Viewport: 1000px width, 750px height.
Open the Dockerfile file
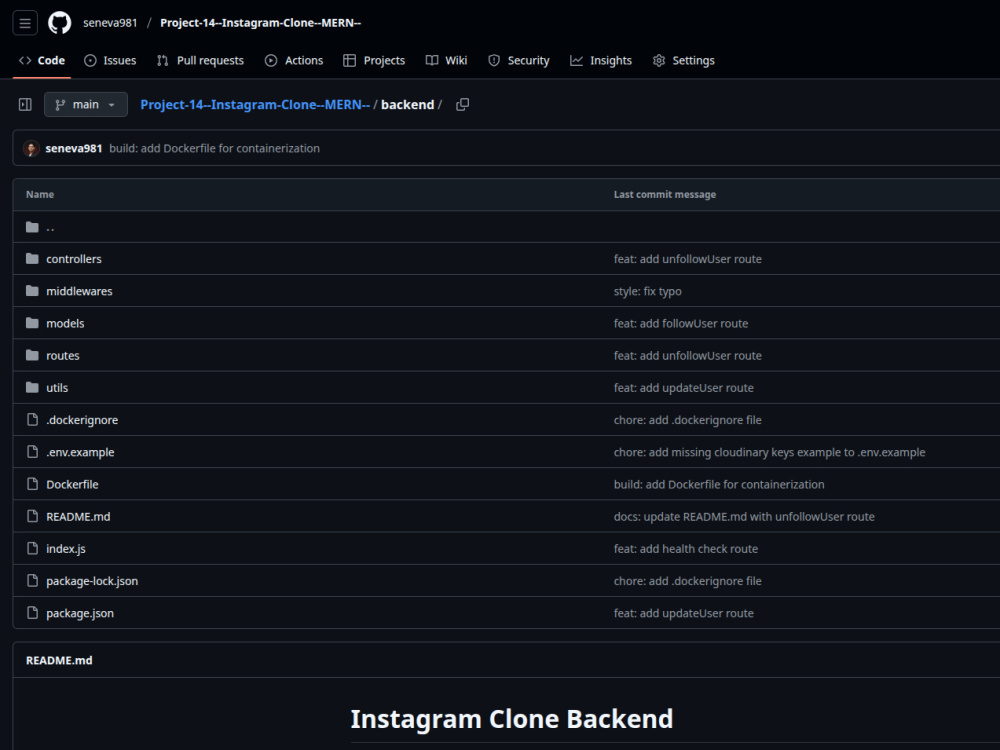[x=72, y=484]
